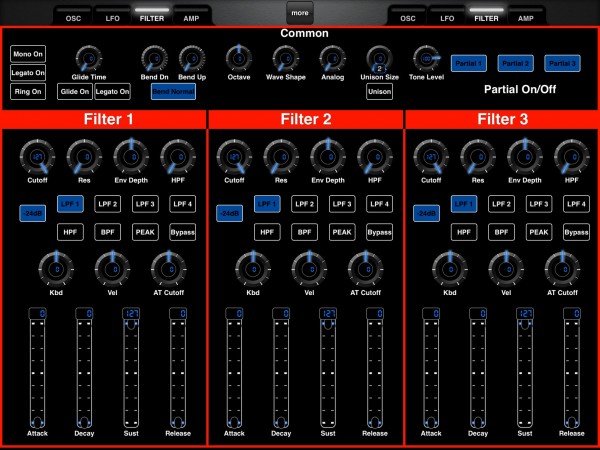Screen dimensions: 600x450
Task: Open the left OSC tab
Action: (x=73, y=16)
